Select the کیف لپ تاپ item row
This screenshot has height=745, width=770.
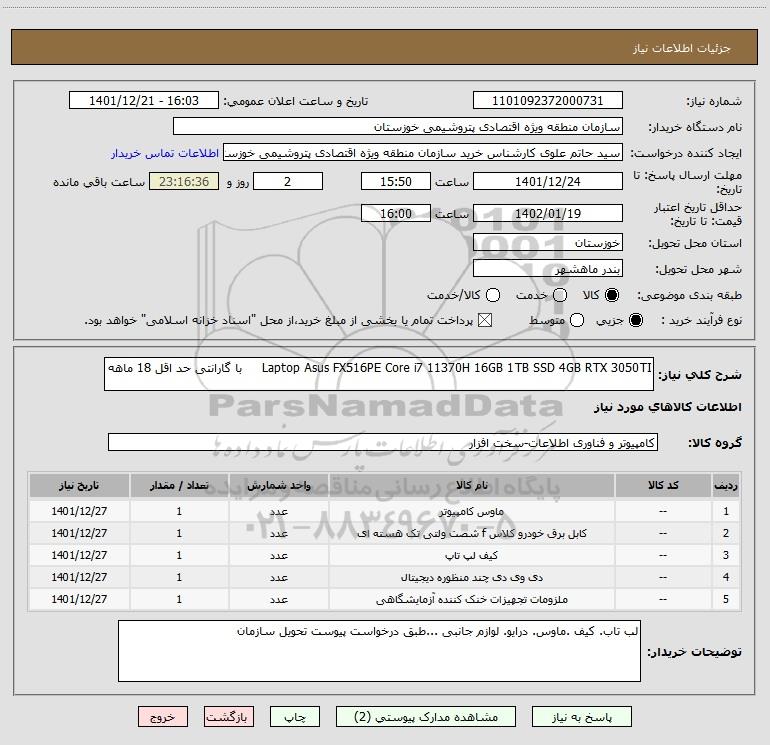point(385,555)
